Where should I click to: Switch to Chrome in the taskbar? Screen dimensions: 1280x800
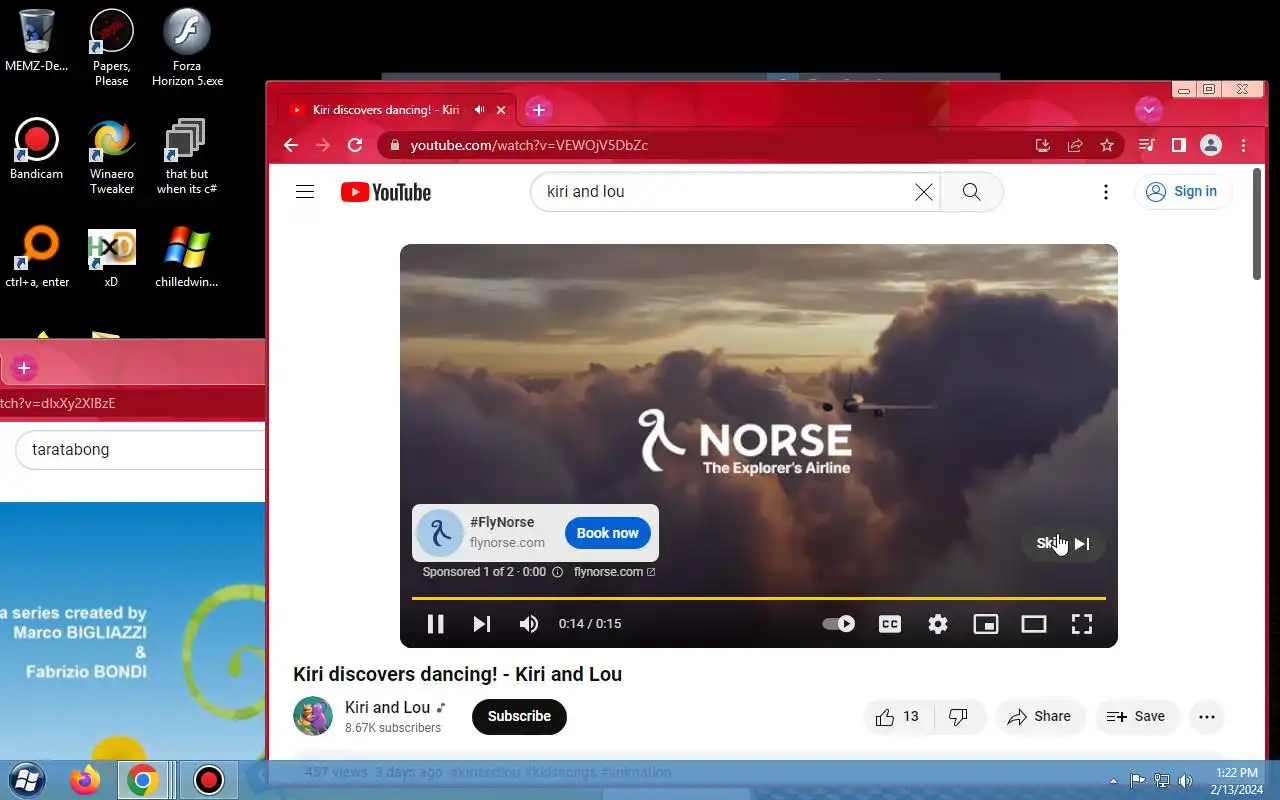coord(143,780)
